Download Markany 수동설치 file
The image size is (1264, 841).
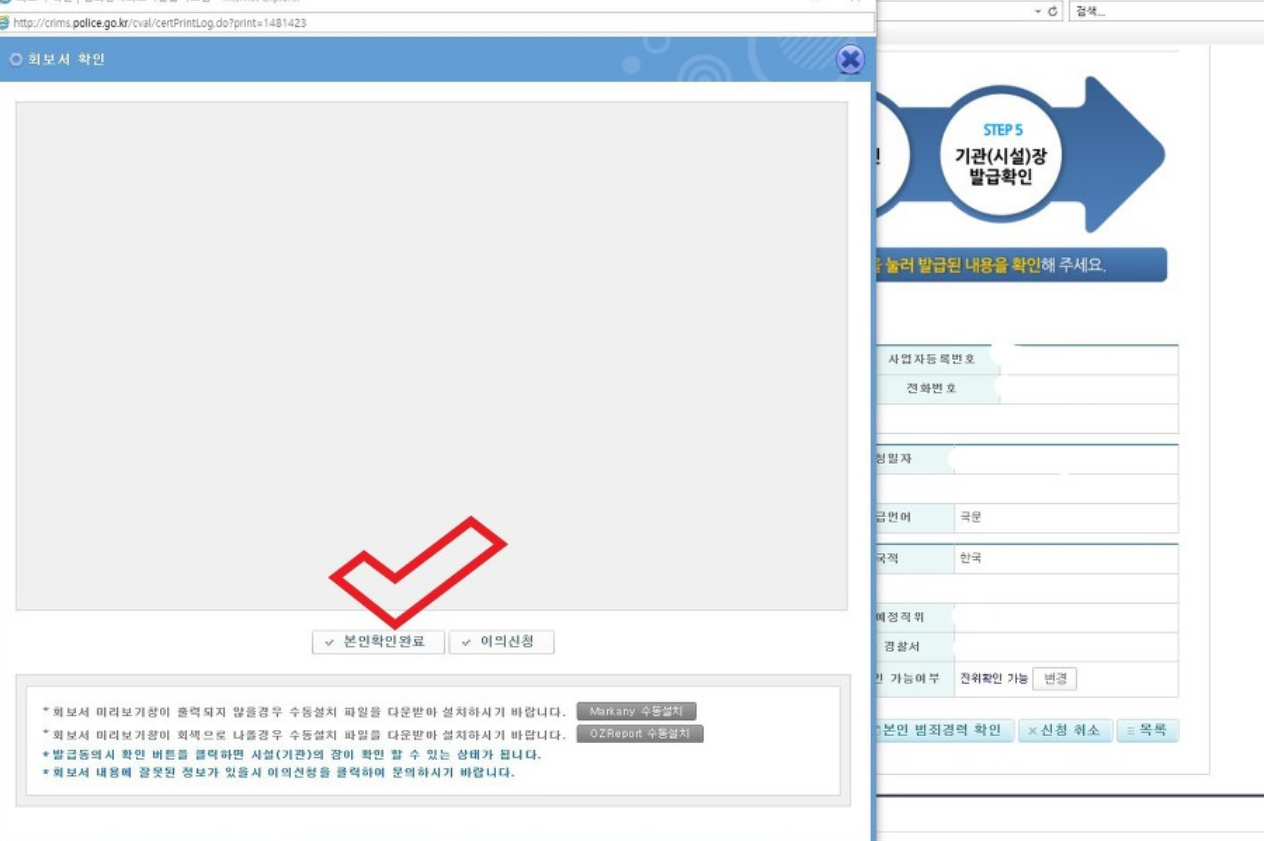click(x=636, y=712)
